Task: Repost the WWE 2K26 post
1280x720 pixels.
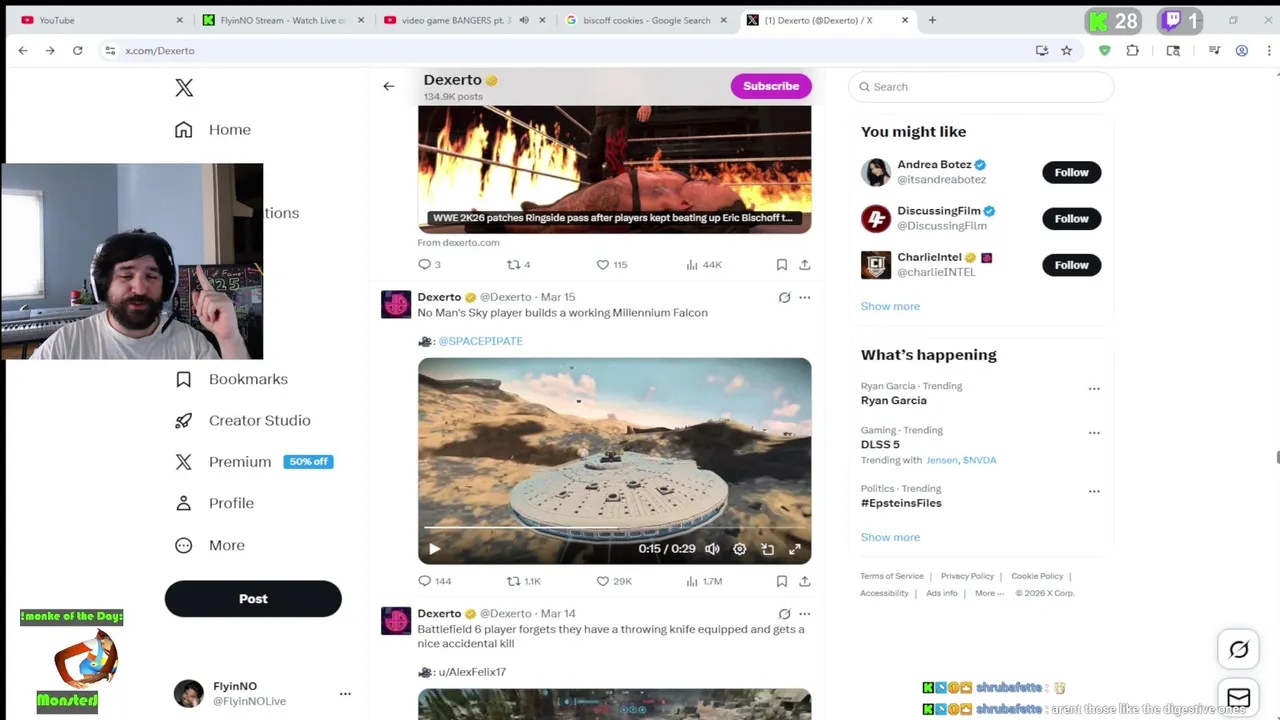Action: coord(518,265)
